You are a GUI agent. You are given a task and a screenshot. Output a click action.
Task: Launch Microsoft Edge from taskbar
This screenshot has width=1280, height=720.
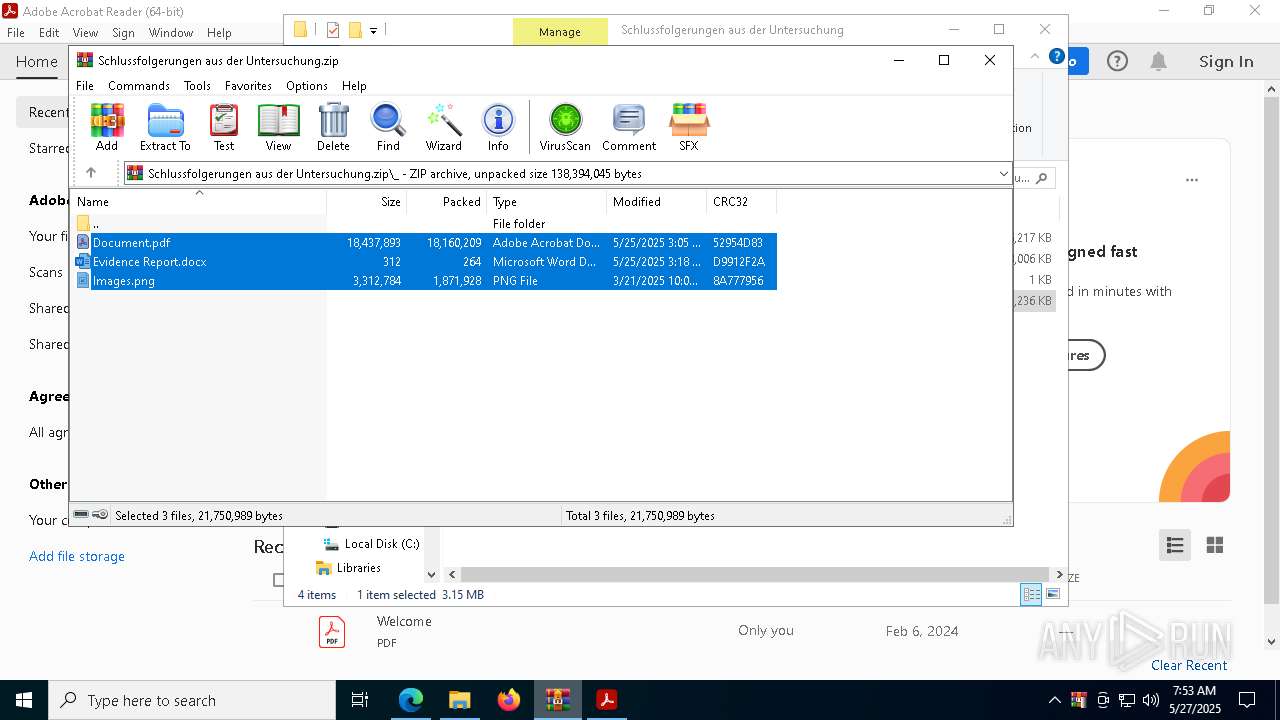[x=411, y=700]
